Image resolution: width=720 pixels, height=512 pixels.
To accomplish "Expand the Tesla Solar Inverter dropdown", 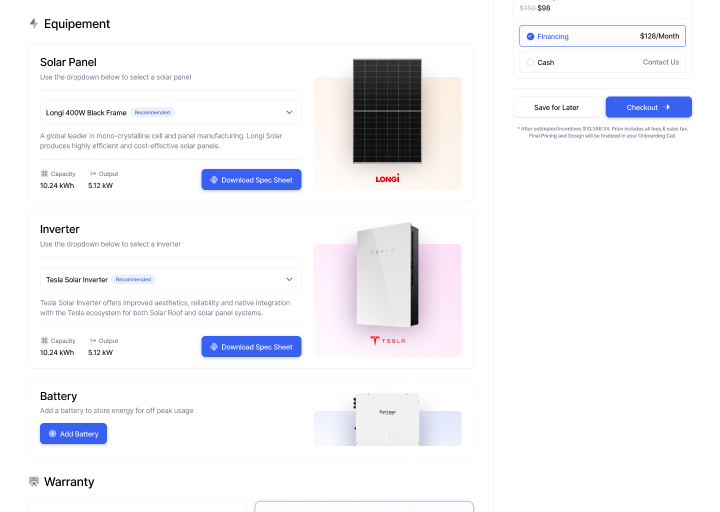I will [x=170, y=279].
